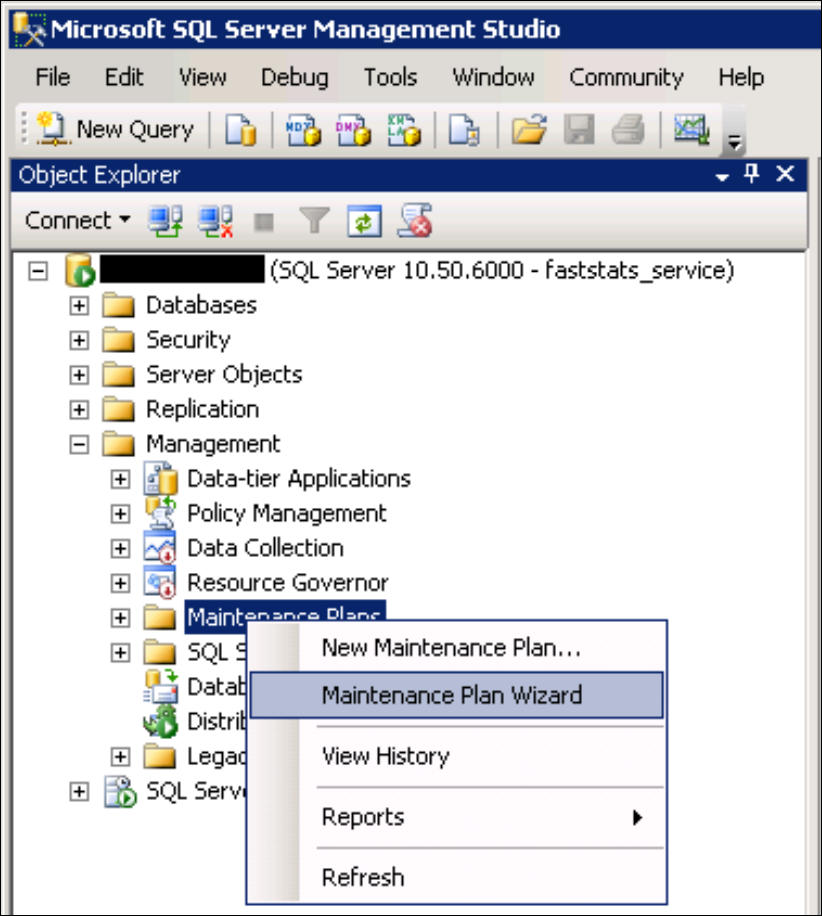Collapse the server root node
Screen dimensions: 822x916
[x=38, y=271]
